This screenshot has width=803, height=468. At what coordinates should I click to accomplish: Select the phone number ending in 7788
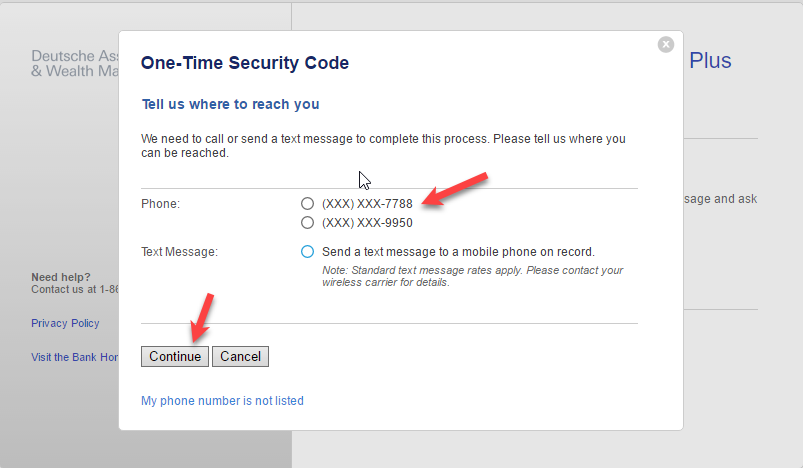pos(307,204)
